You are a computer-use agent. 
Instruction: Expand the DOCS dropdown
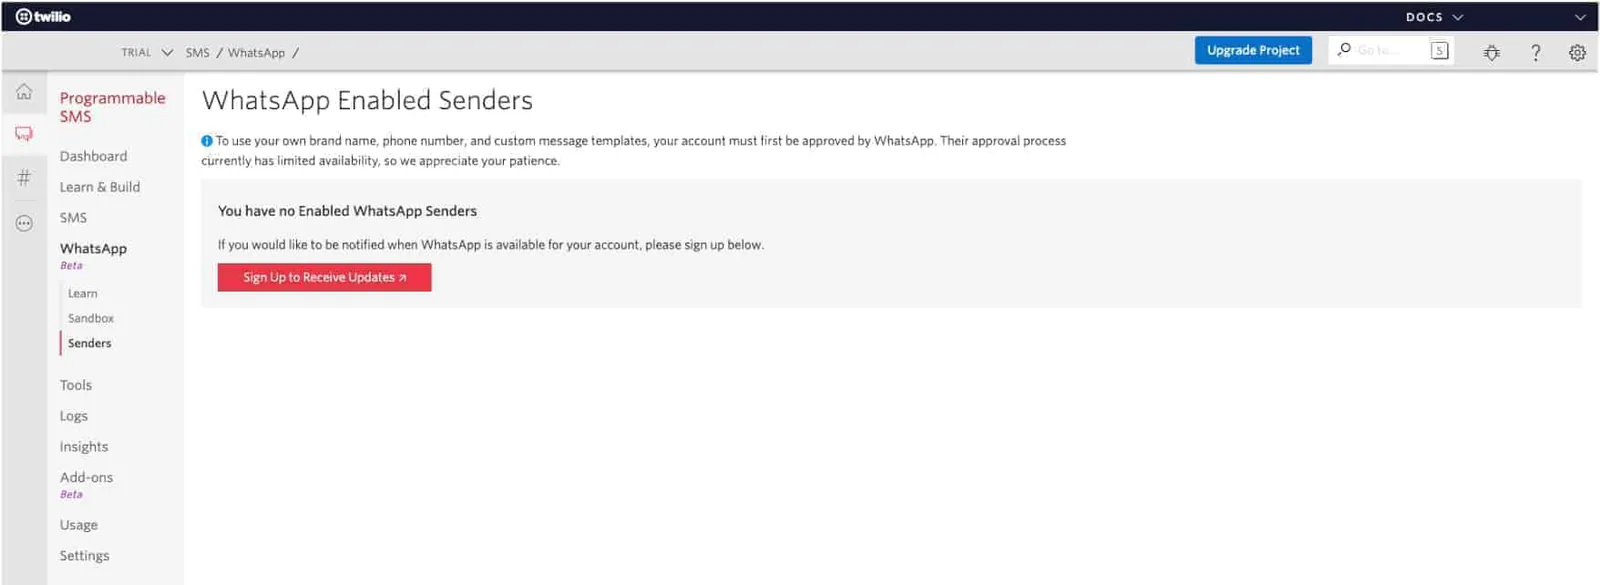pyautogui.click(x=1434, y=17)
